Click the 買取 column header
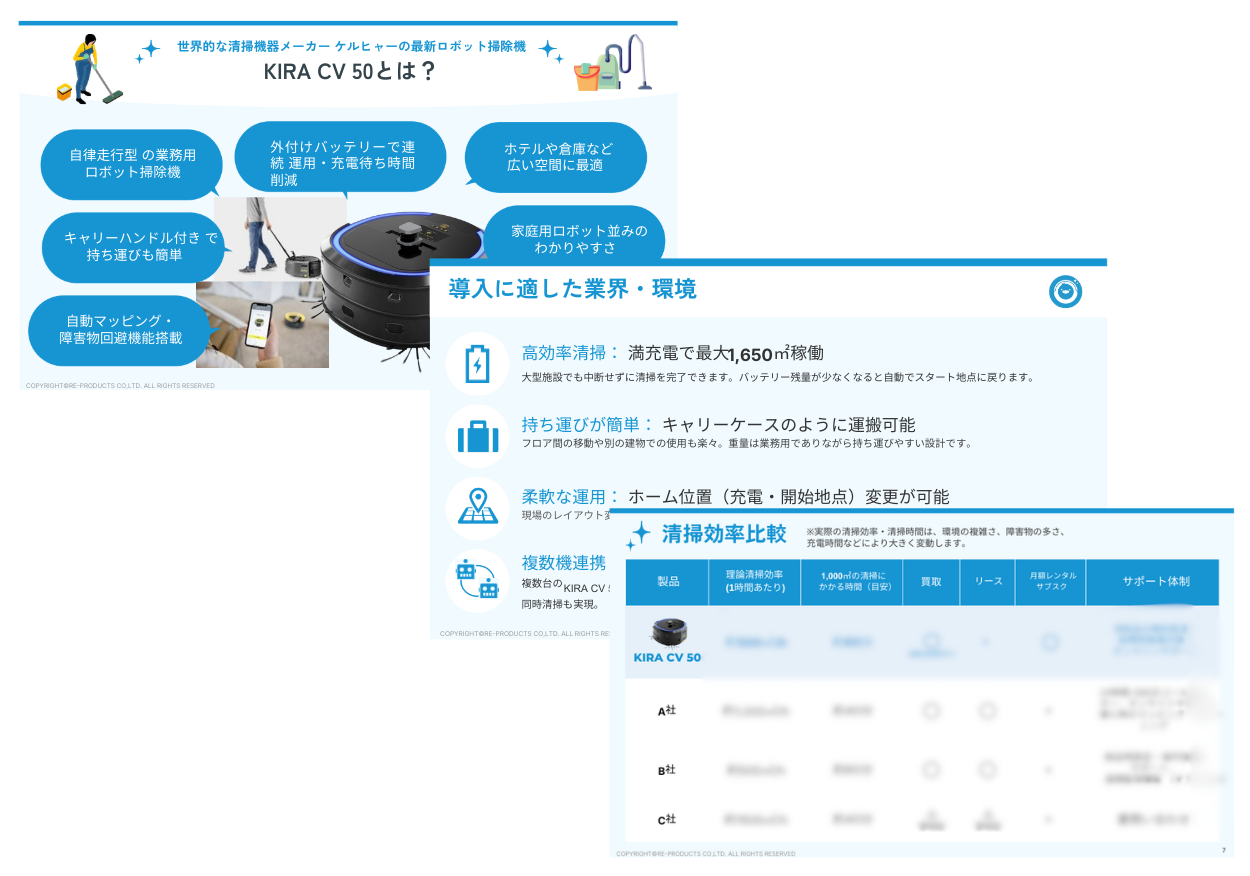The image size is (1250, 876). 930,581
